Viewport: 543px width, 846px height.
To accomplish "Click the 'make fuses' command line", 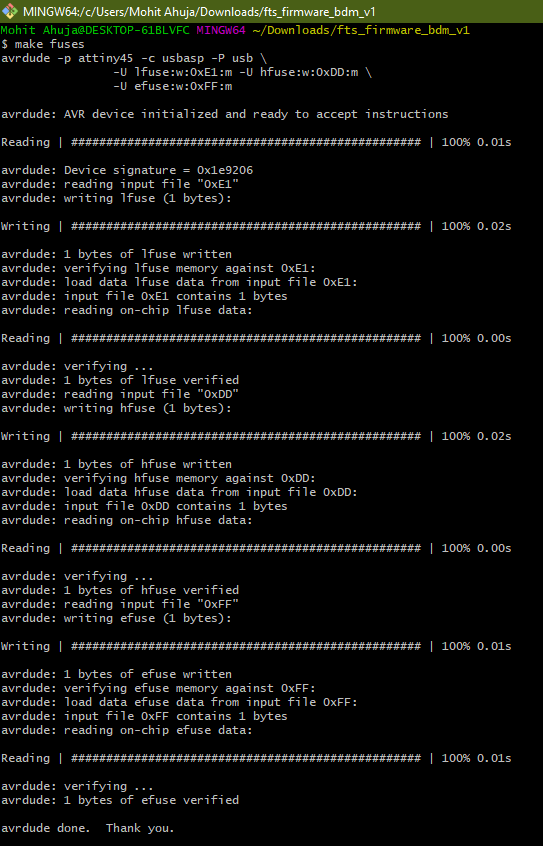I will [x=43, y=44].
